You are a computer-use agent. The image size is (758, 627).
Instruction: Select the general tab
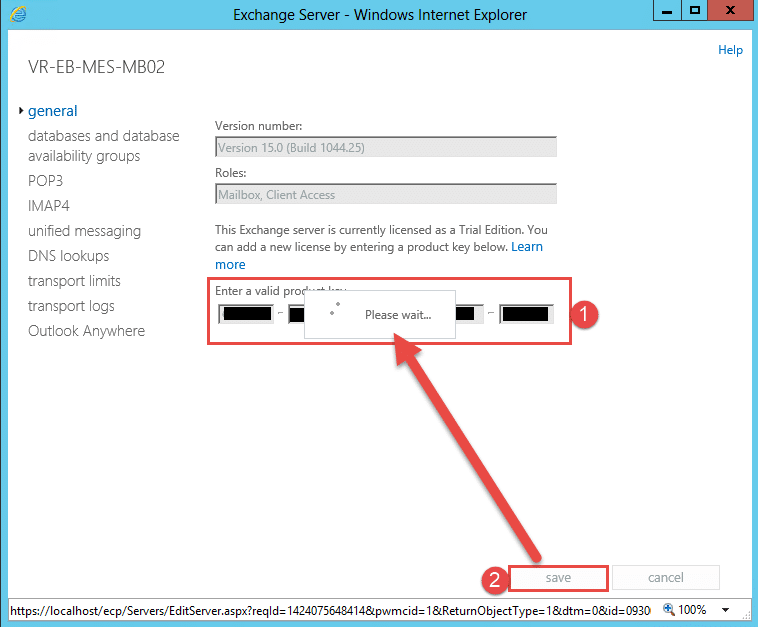52,111
